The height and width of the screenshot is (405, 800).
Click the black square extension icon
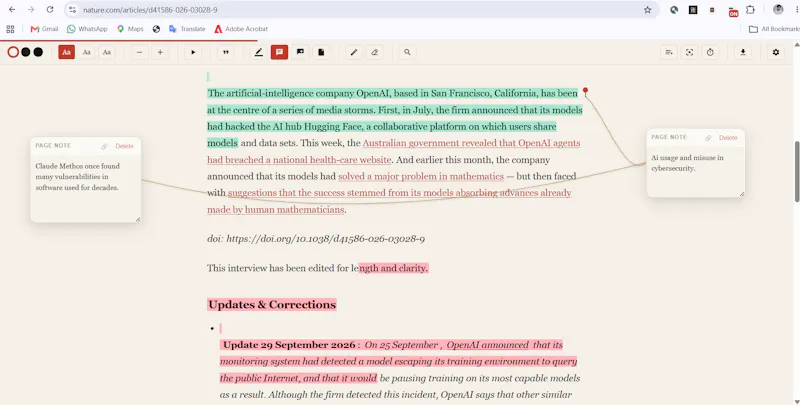[693, 10]
